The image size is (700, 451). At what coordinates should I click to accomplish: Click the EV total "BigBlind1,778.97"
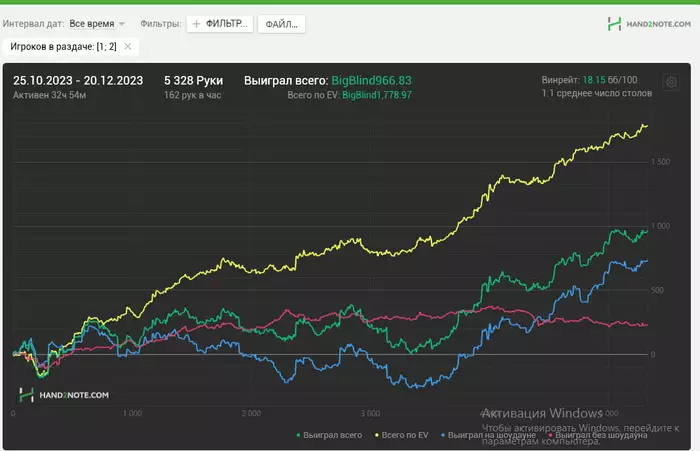377,95
